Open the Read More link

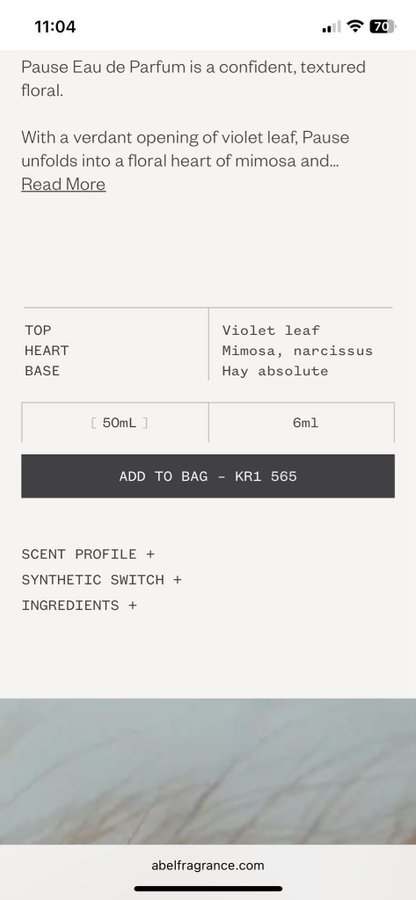tap(64, 184)
